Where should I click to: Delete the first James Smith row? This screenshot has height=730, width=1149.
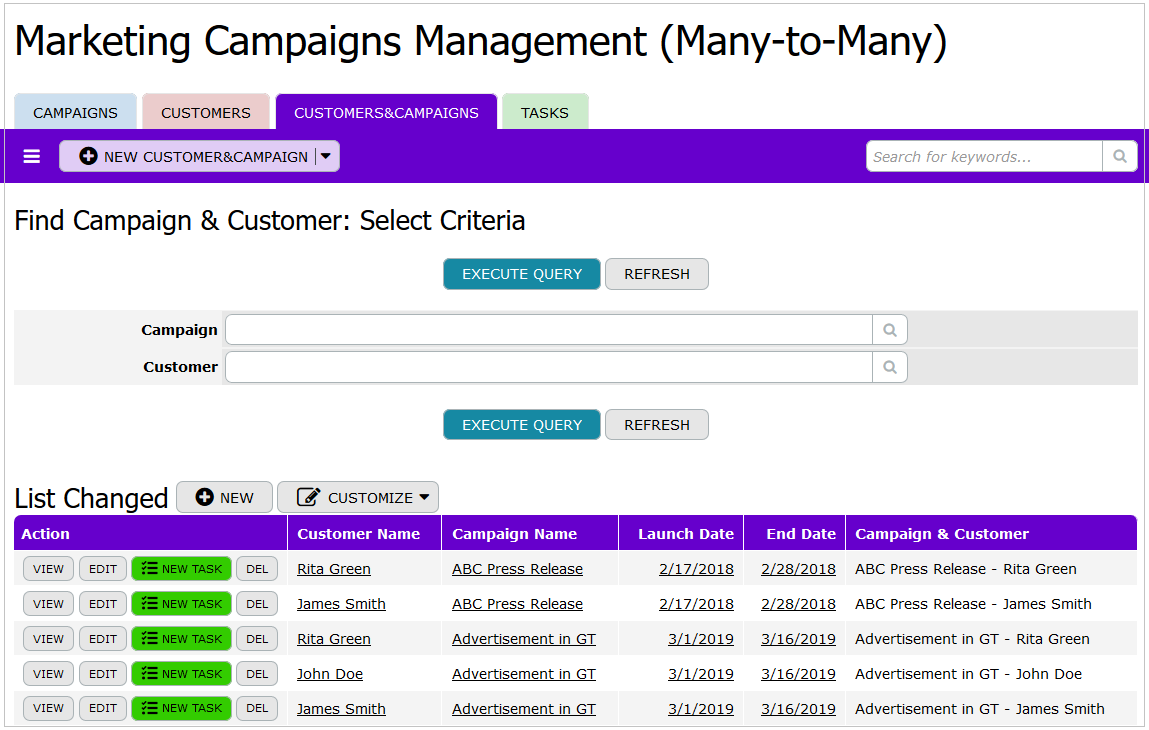point(257,604)
